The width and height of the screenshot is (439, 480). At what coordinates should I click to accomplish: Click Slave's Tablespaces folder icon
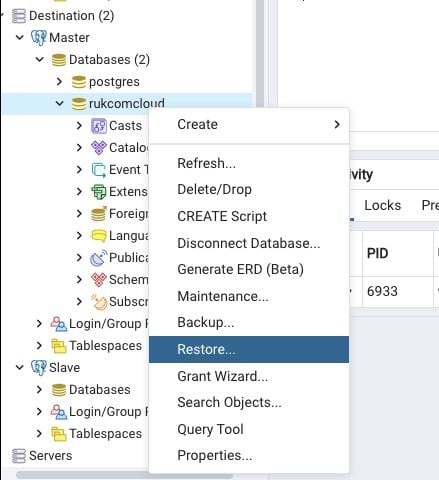coord(59,434)
